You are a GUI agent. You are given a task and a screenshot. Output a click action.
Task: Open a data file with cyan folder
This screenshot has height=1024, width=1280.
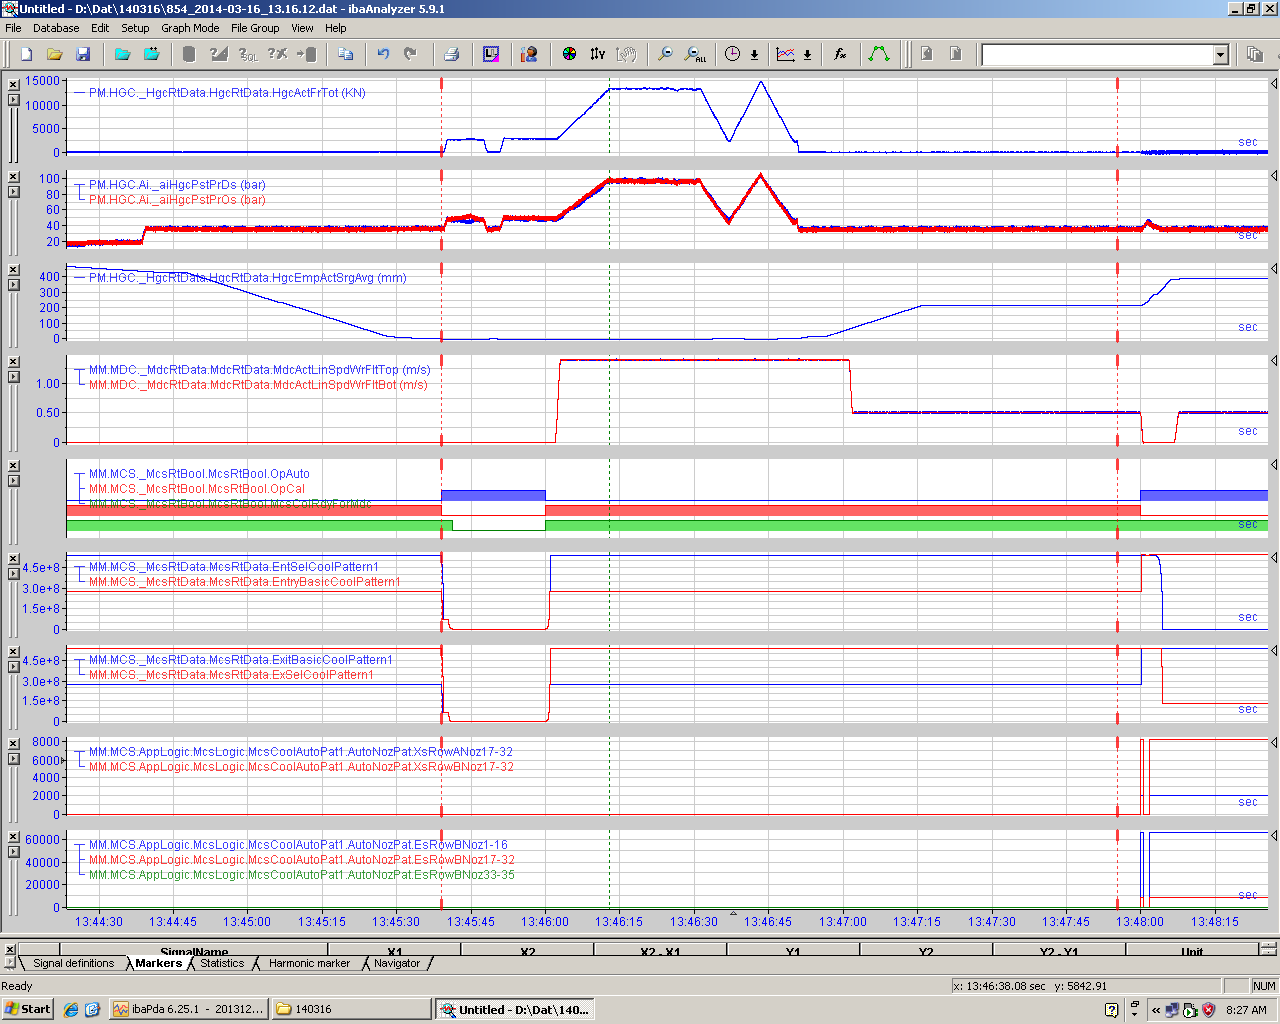[122, 54]
